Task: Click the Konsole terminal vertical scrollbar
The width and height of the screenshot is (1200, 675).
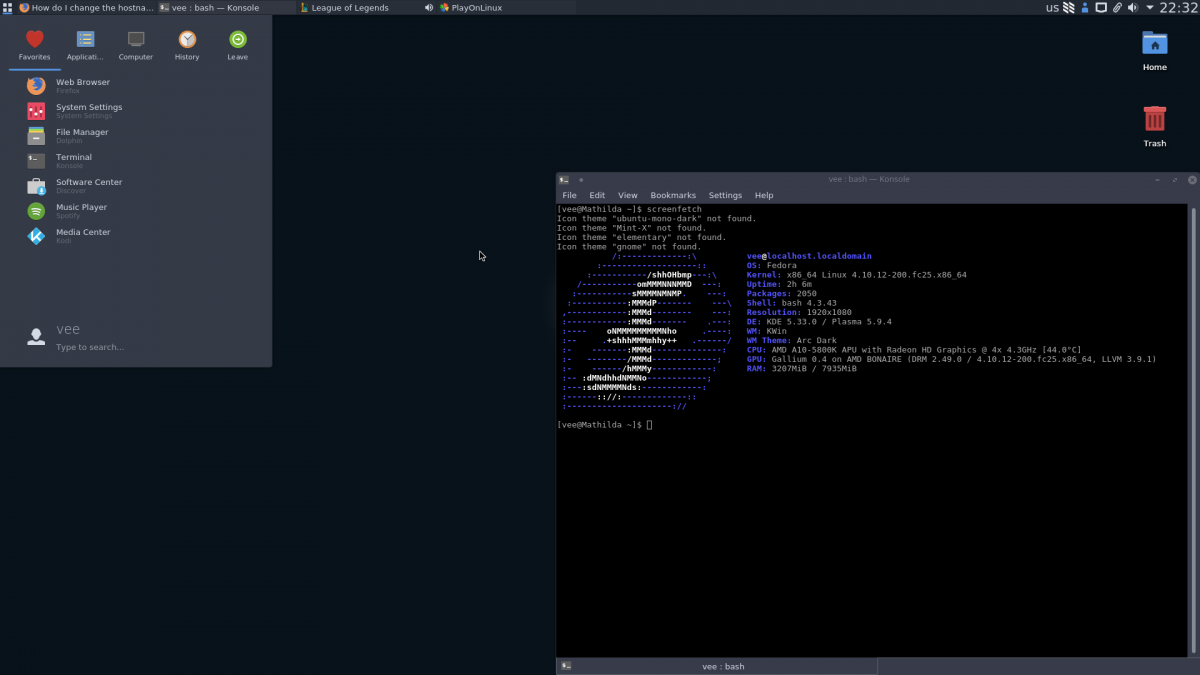Action: (x=1192, y=430)
